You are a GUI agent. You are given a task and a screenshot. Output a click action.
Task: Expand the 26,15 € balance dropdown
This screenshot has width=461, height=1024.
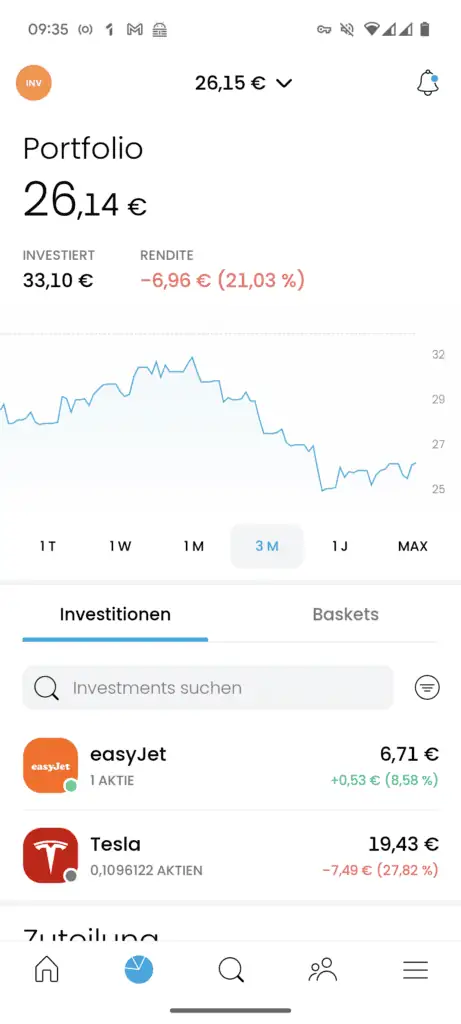point(244,84)
